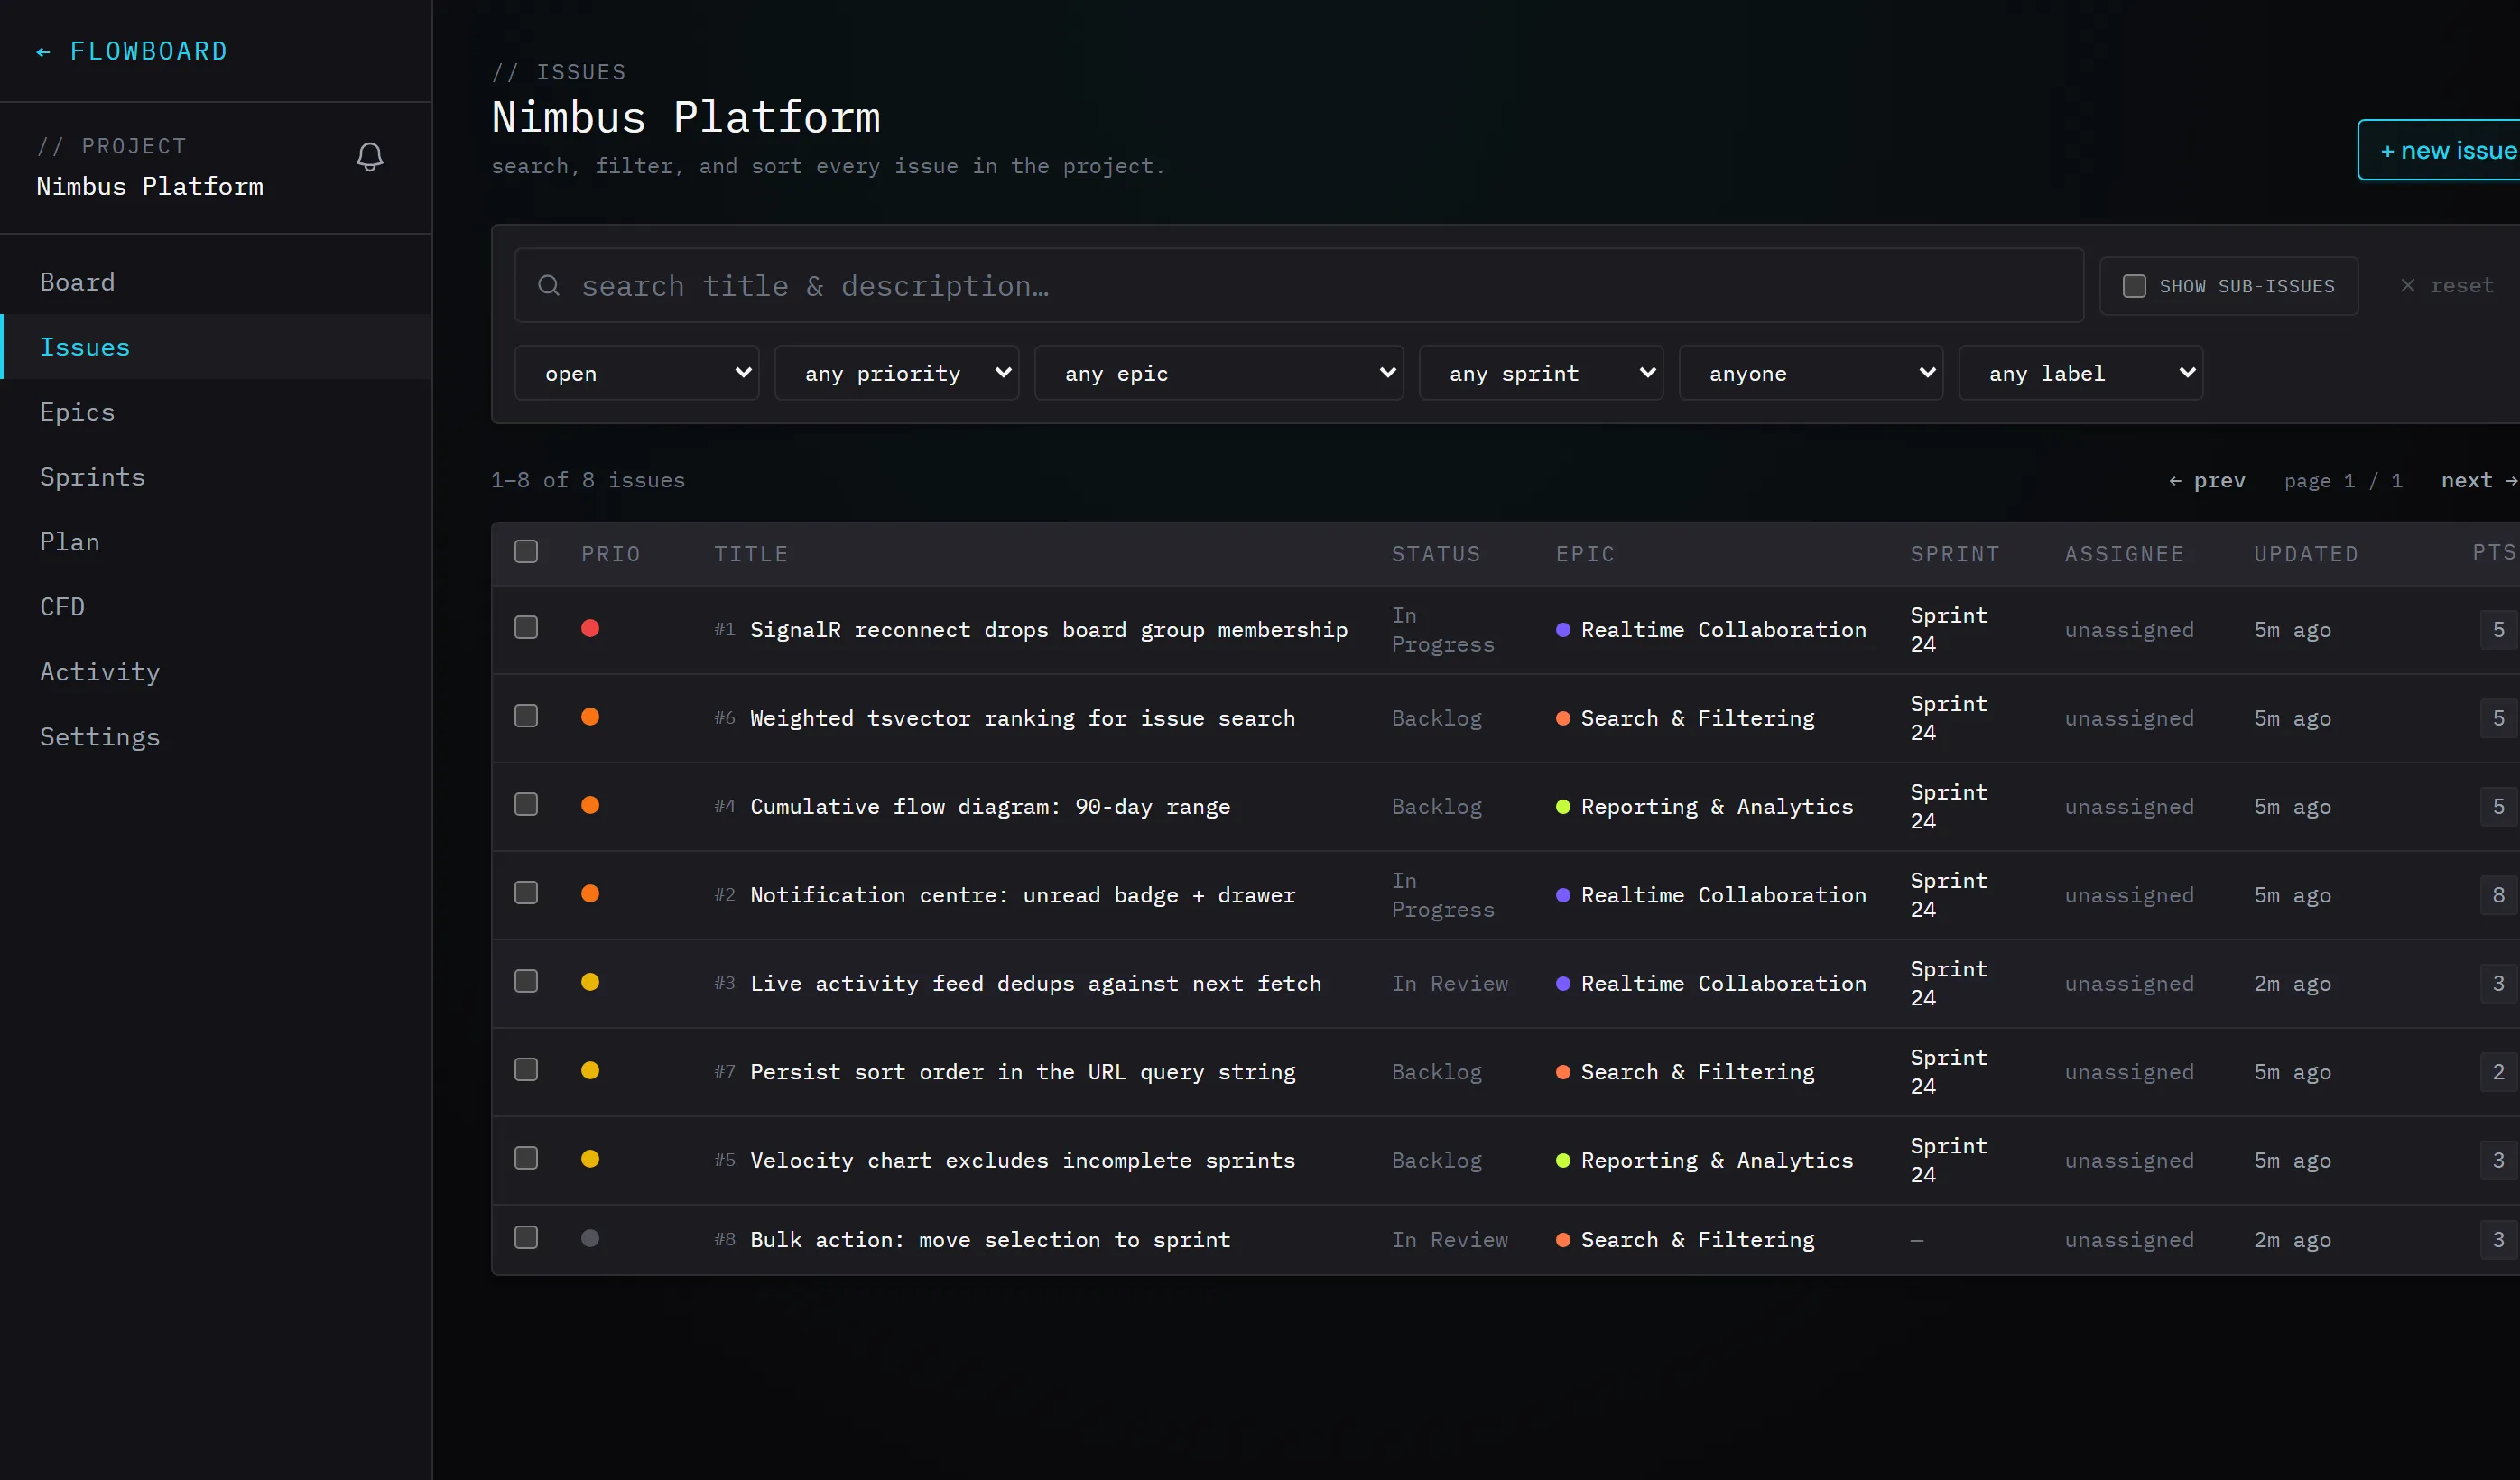Open issue 'SignalR reconnect drops board group membership'
2520x1480 pixels.
point(1049,630)
